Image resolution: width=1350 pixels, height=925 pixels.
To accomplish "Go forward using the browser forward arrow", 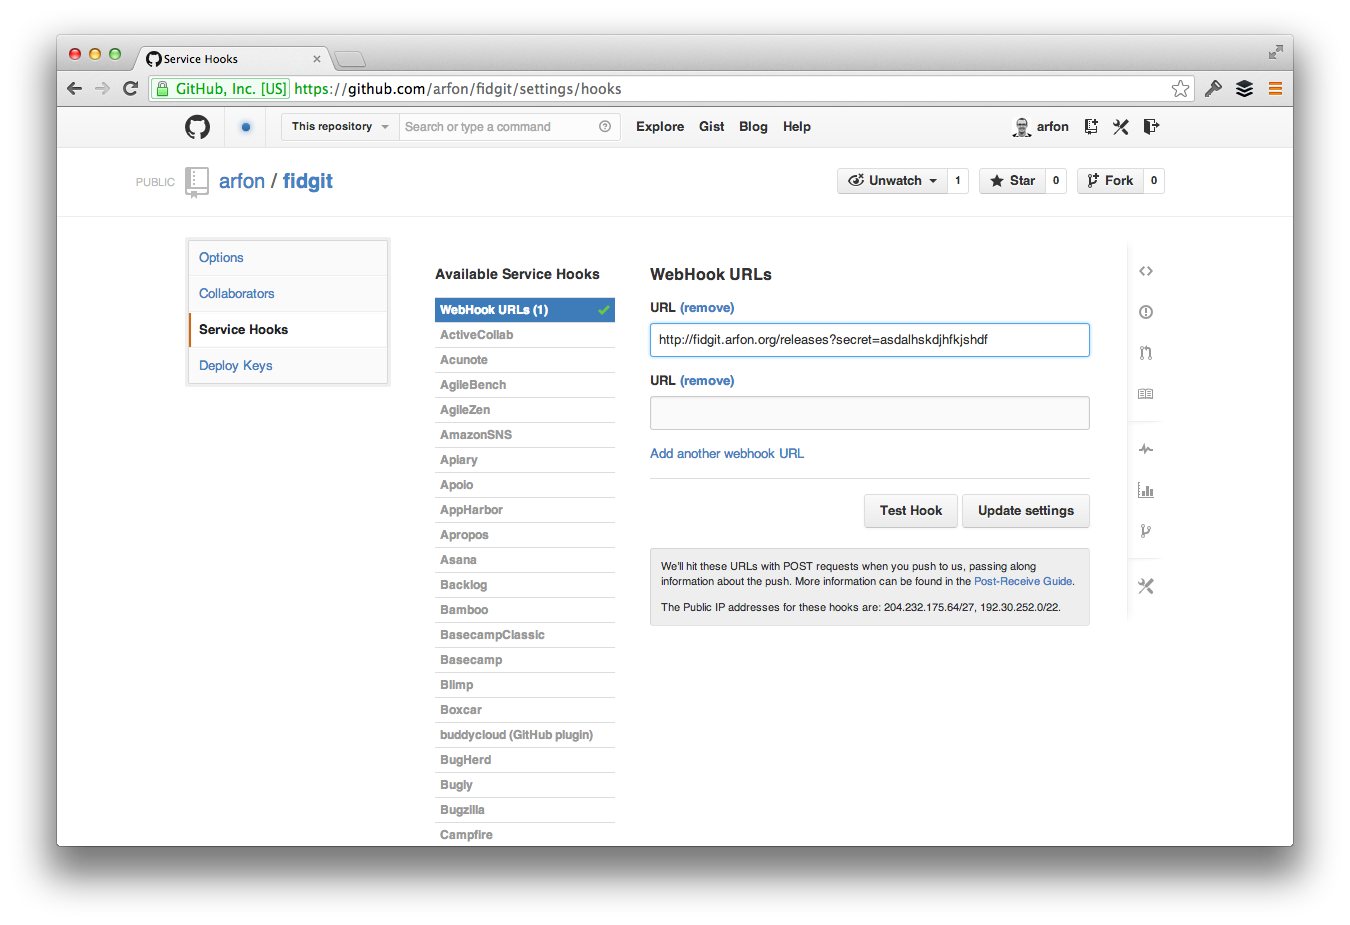I will coord(102,89).
